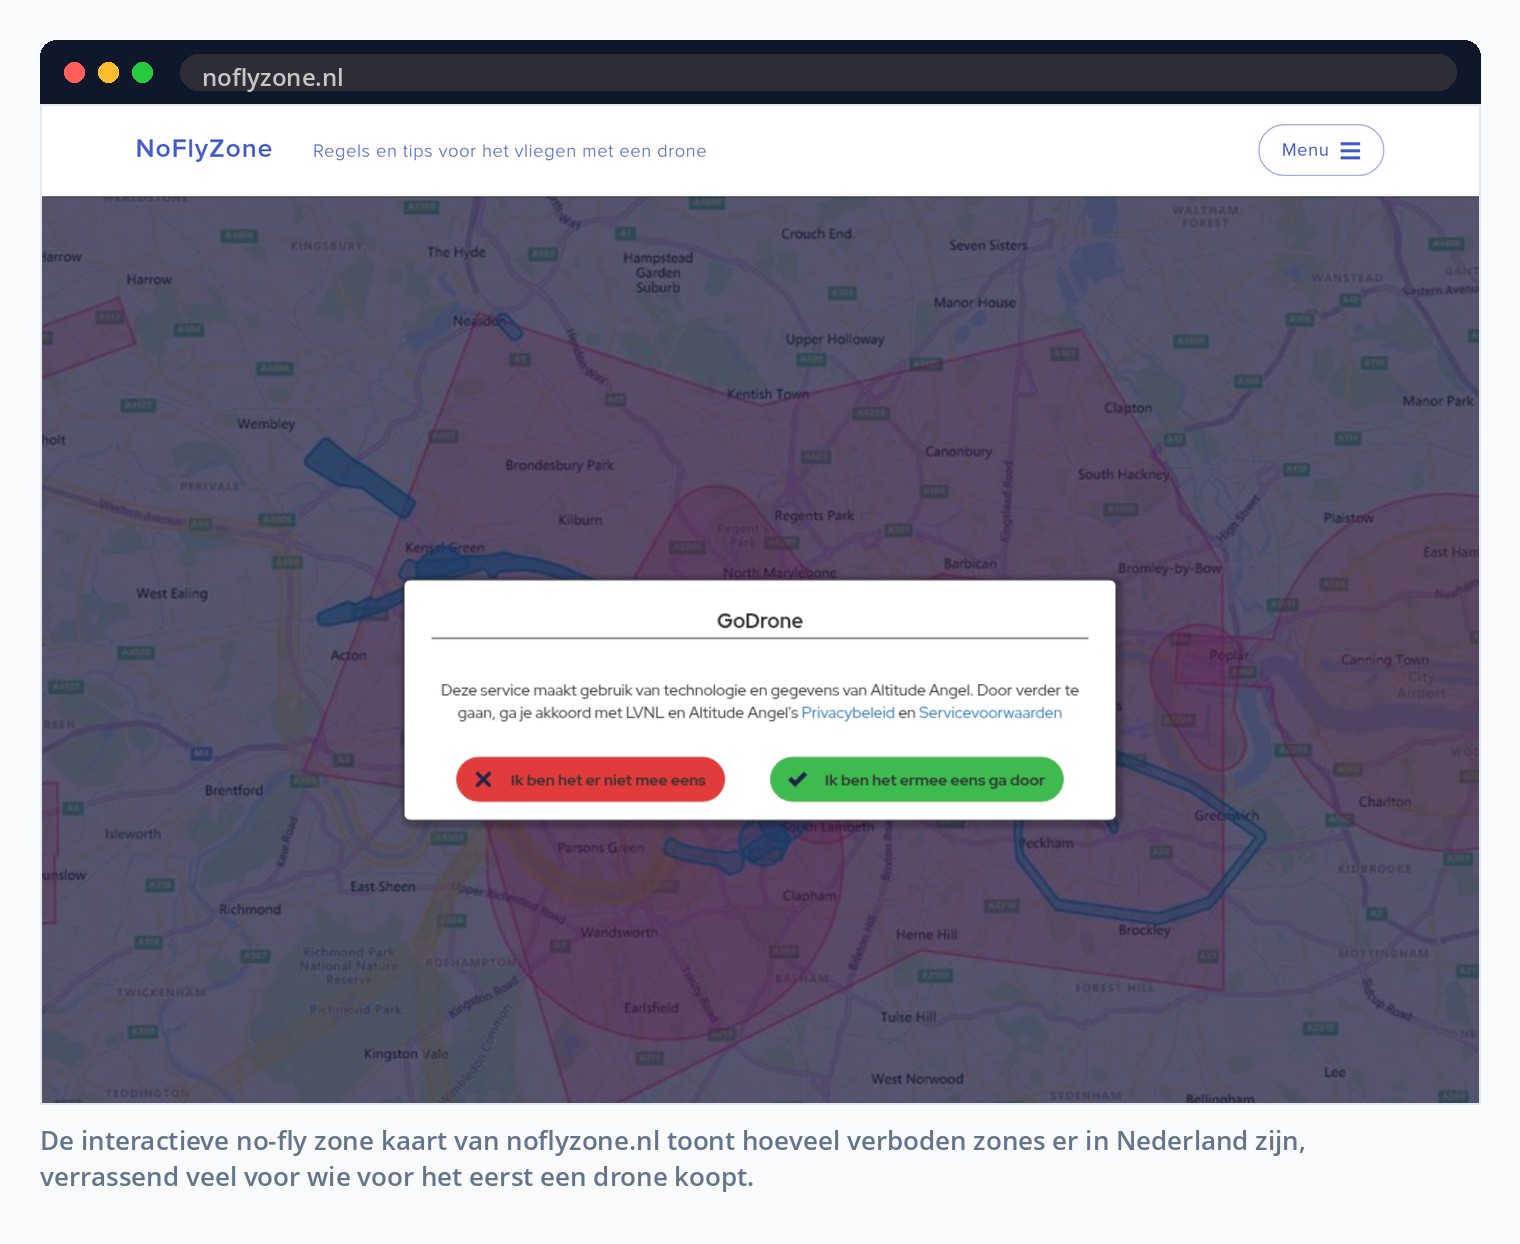Click the Clapton label on the map
Screen dimensions: 1520x1244
(1128, 408)
